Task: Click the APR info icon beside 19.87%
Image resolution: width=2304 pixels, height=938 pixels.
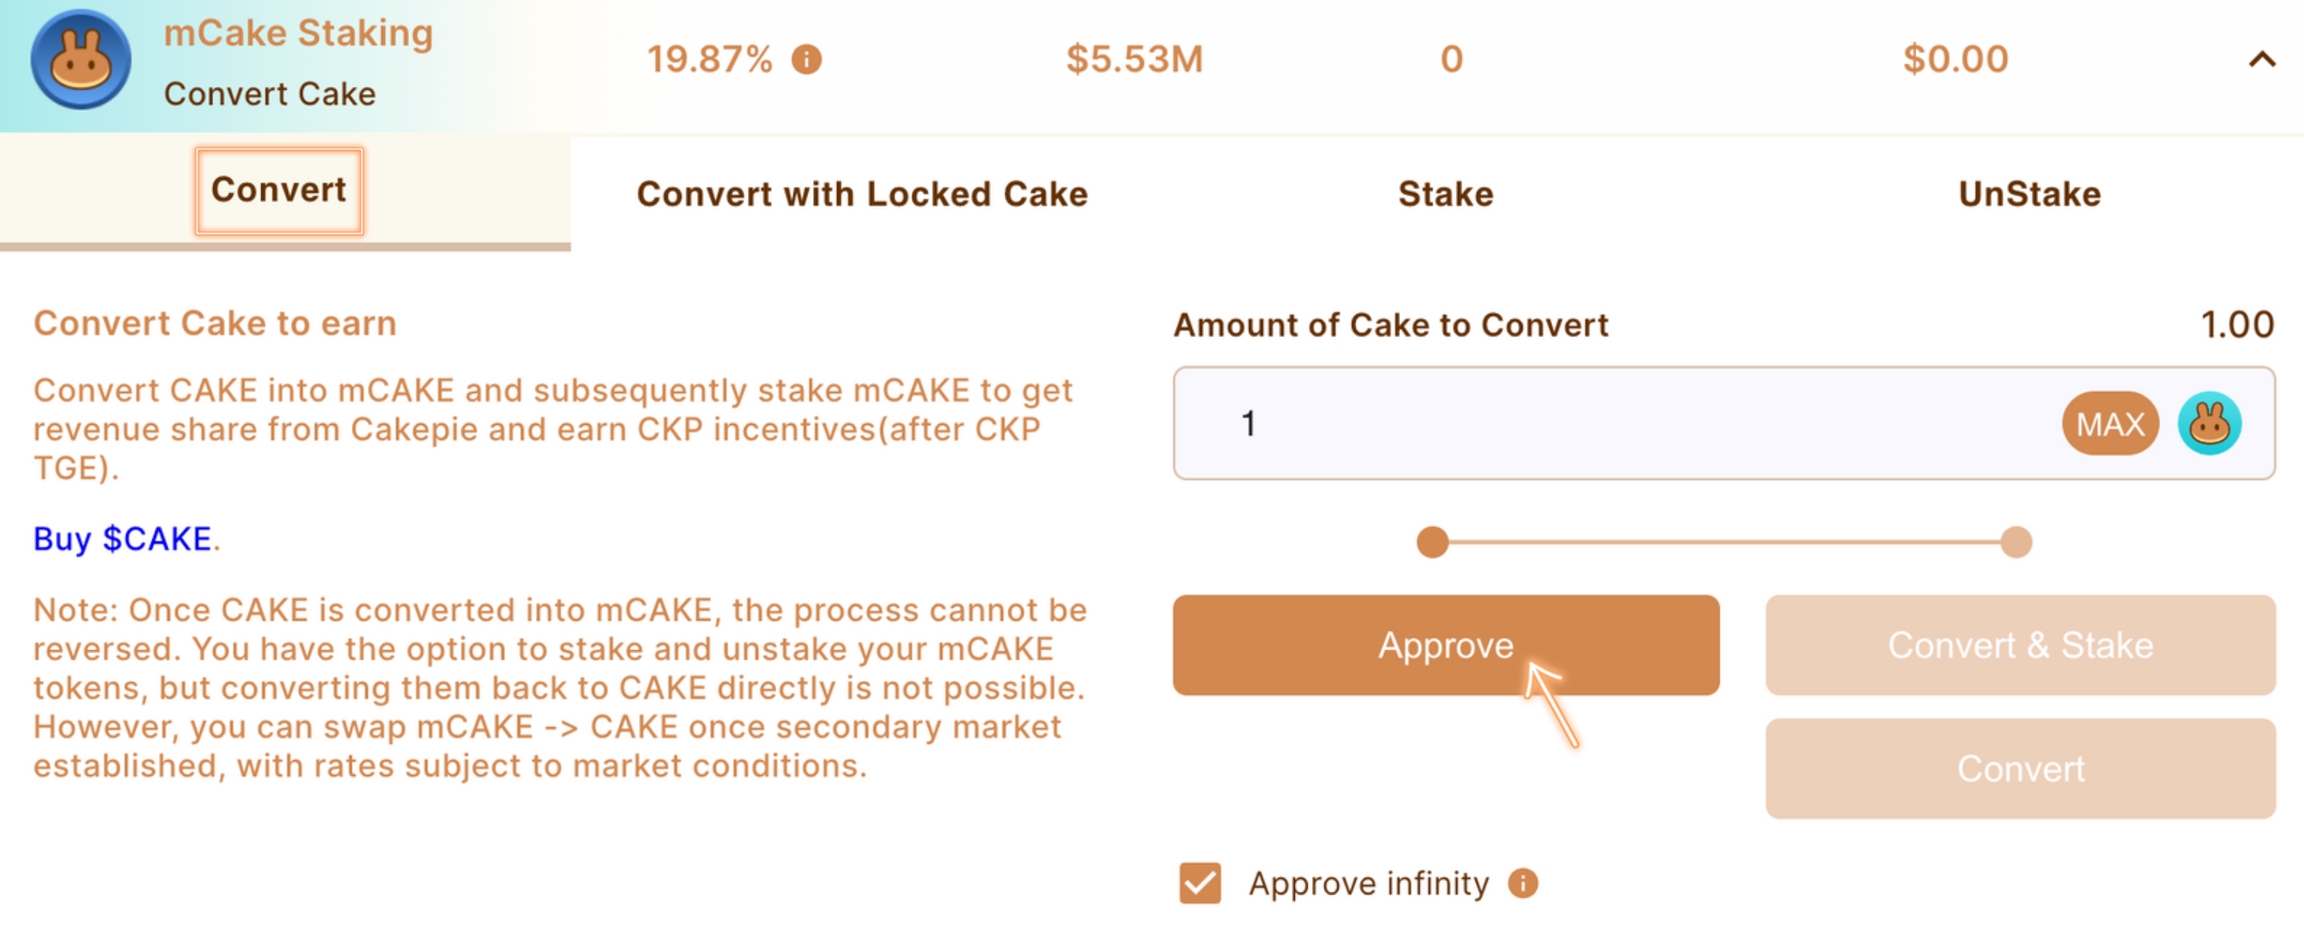Action: point(806,60)
